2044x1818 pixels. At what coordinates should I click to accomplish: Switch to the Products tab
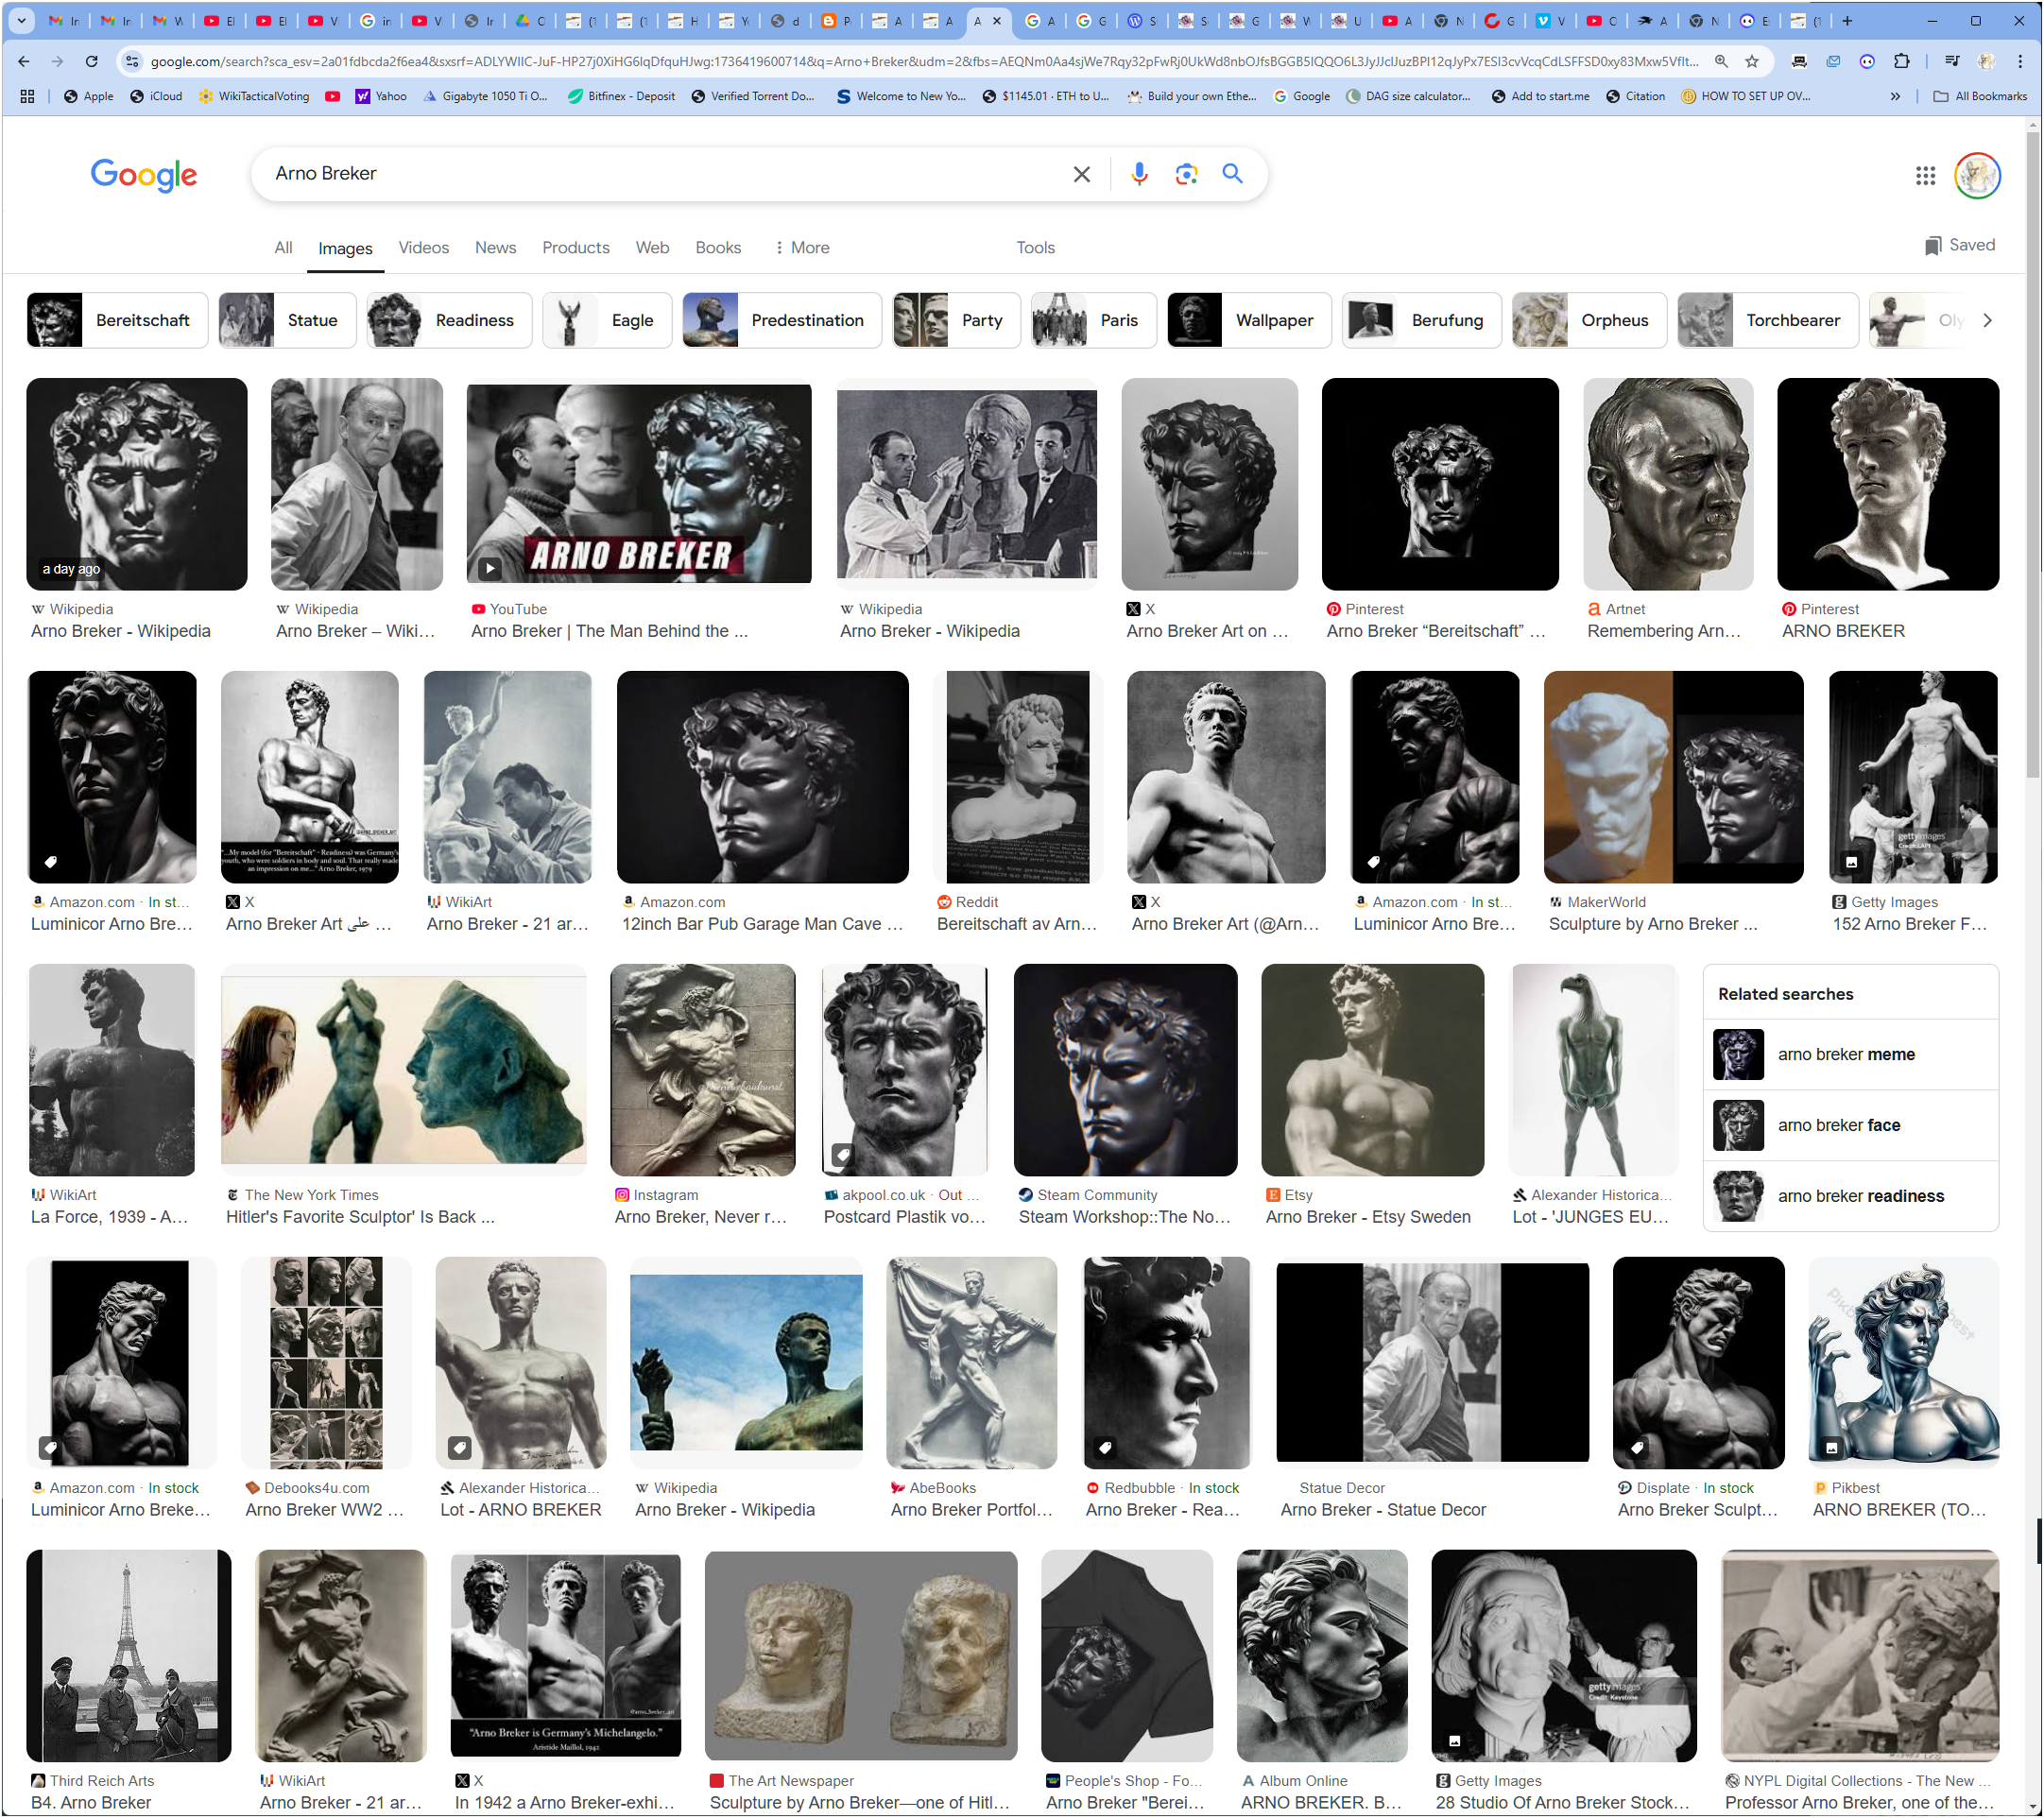pyautogui.click(x=575, y=248)
